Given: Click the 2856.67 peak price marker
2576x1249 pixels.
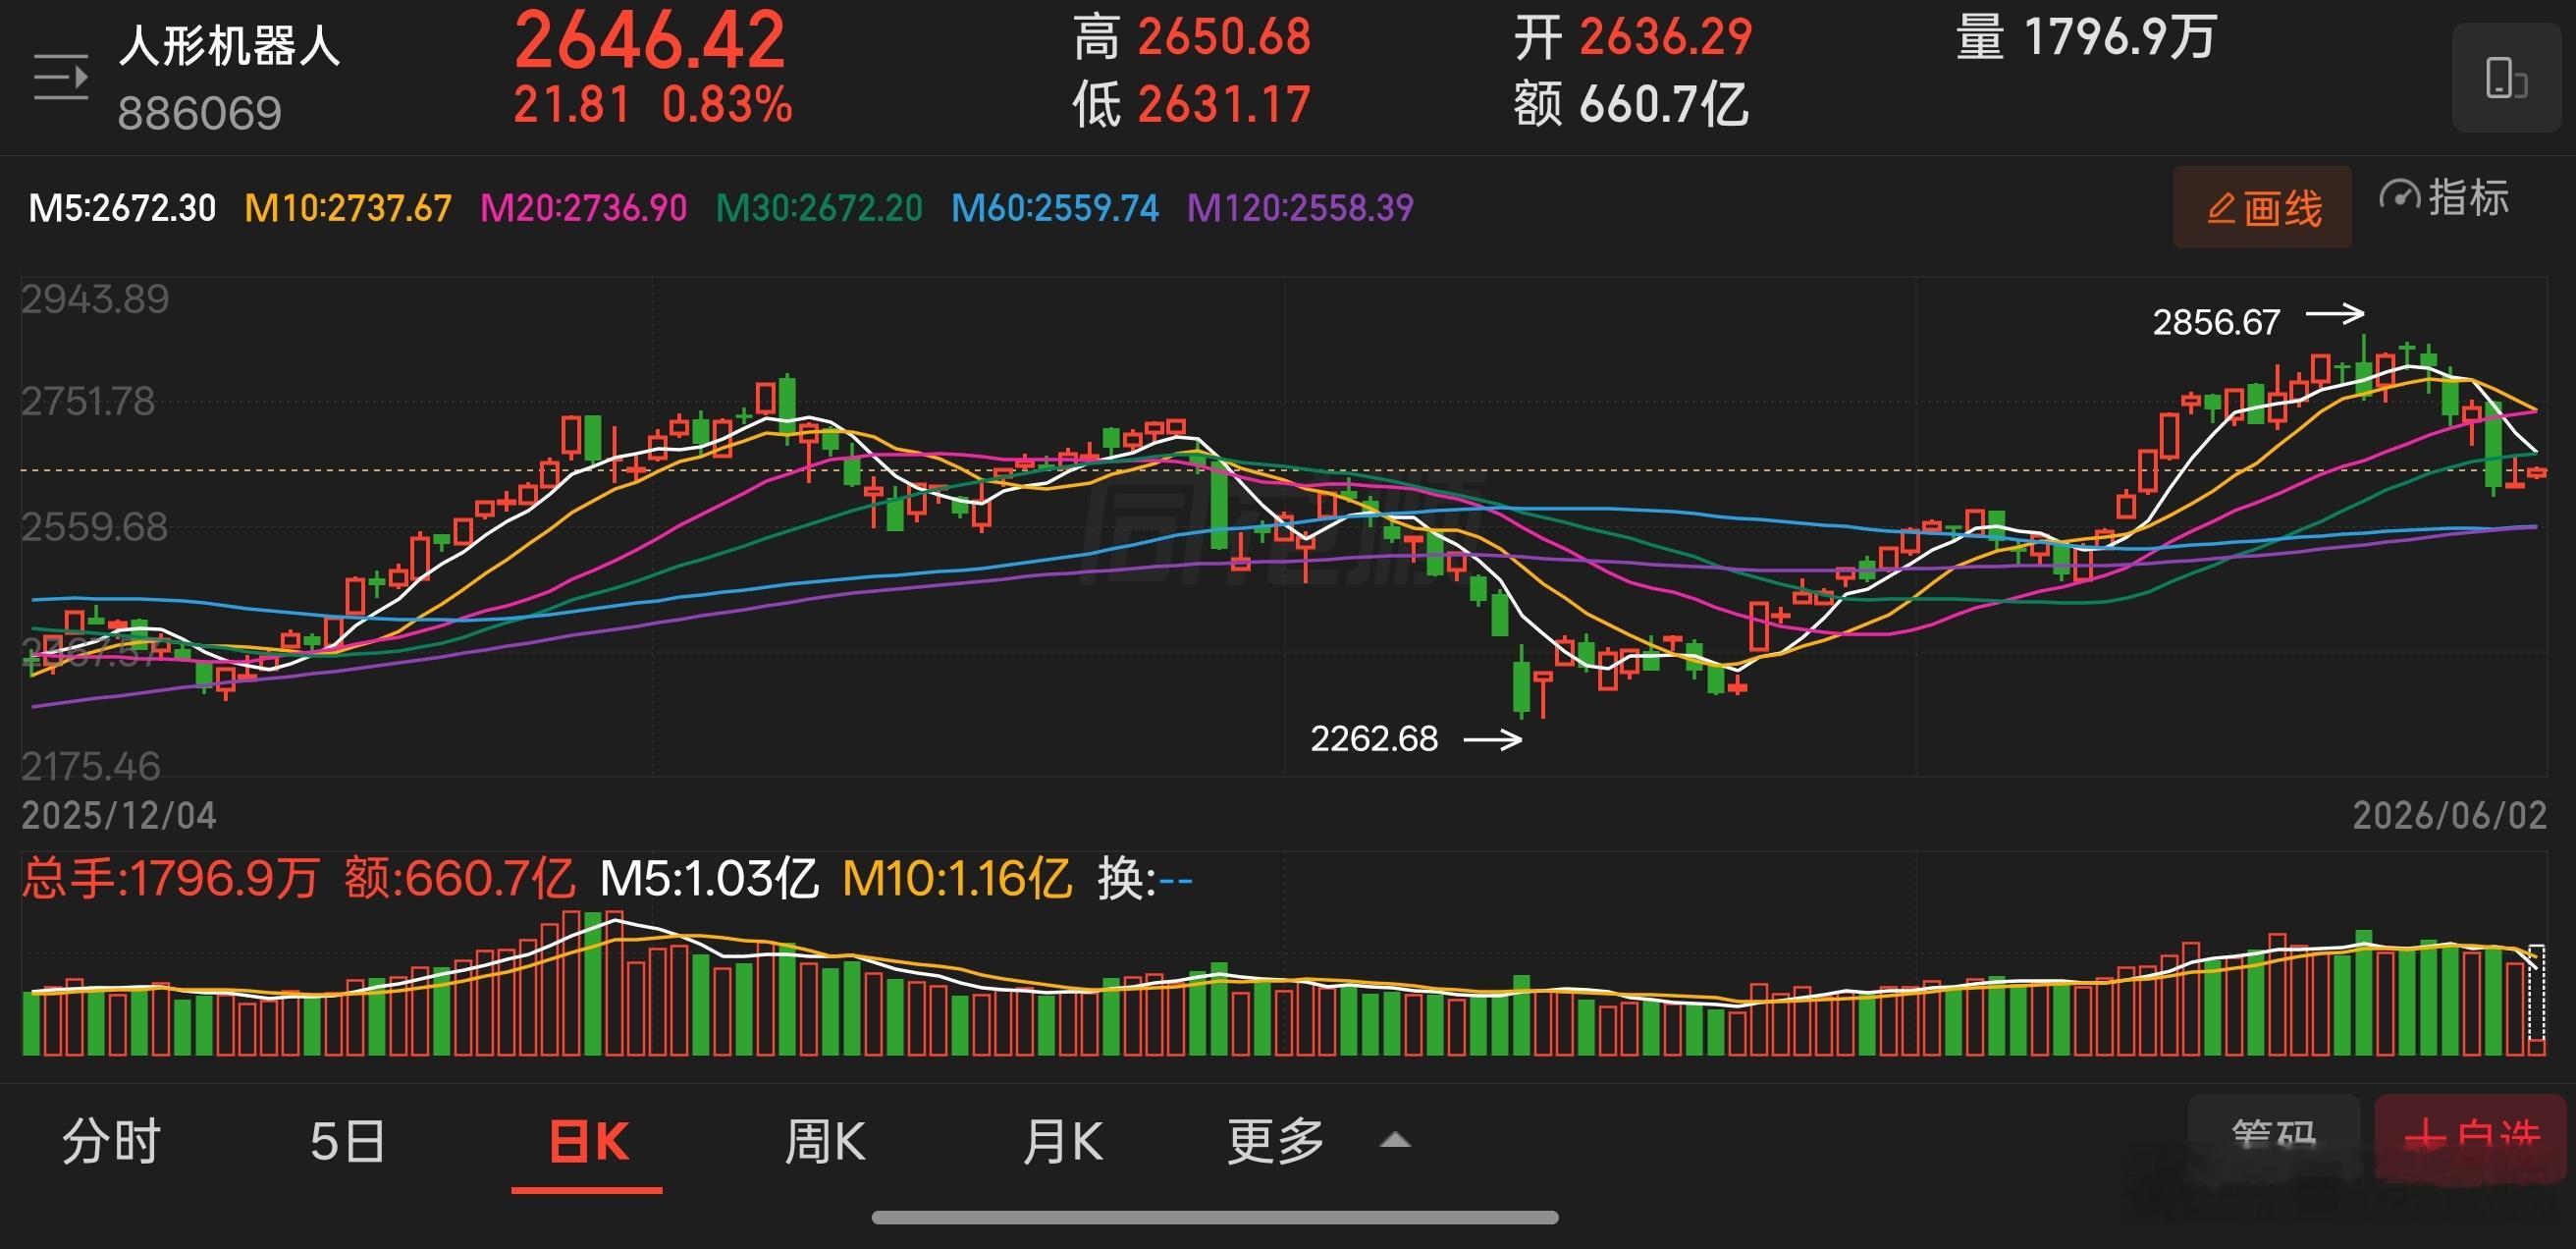Looking at the screenshot, I should tap(2216, 322).
